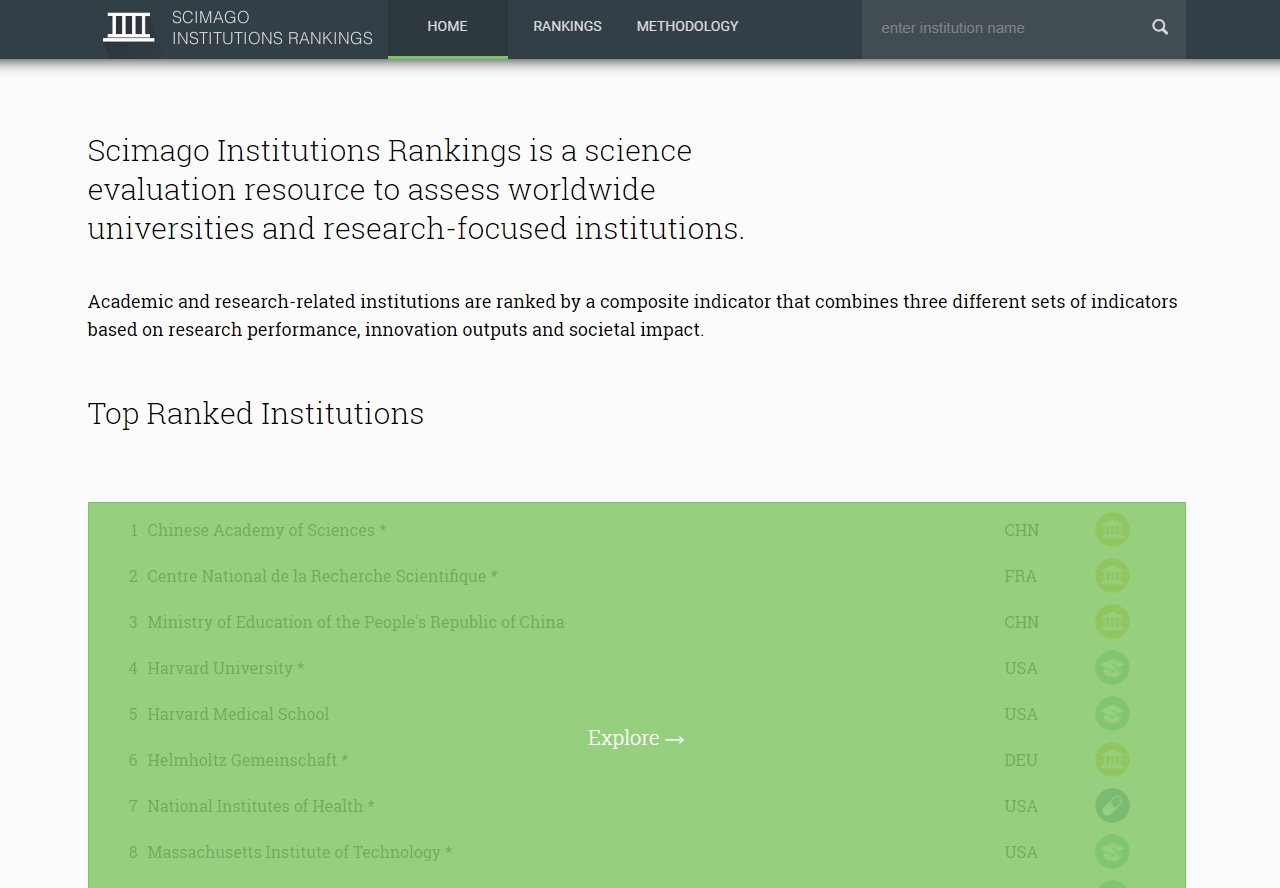Click the university cap icon for Harvard University
The width and height of the screenshot is (1280, 888).
click(x=1112, y=668)
